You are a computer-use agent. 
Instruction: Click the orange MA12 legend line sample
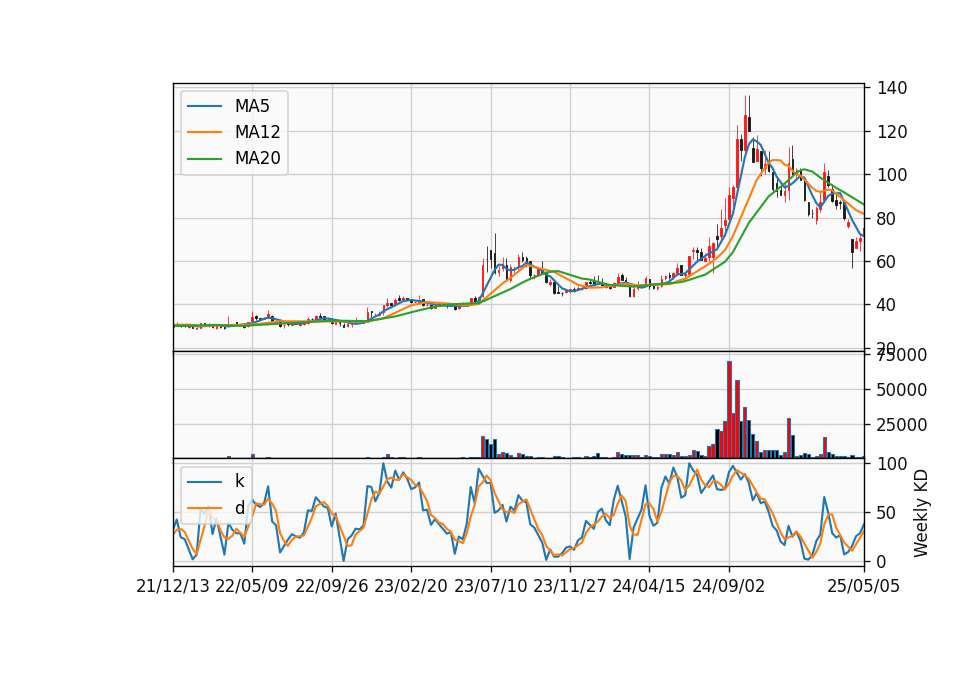204,132
